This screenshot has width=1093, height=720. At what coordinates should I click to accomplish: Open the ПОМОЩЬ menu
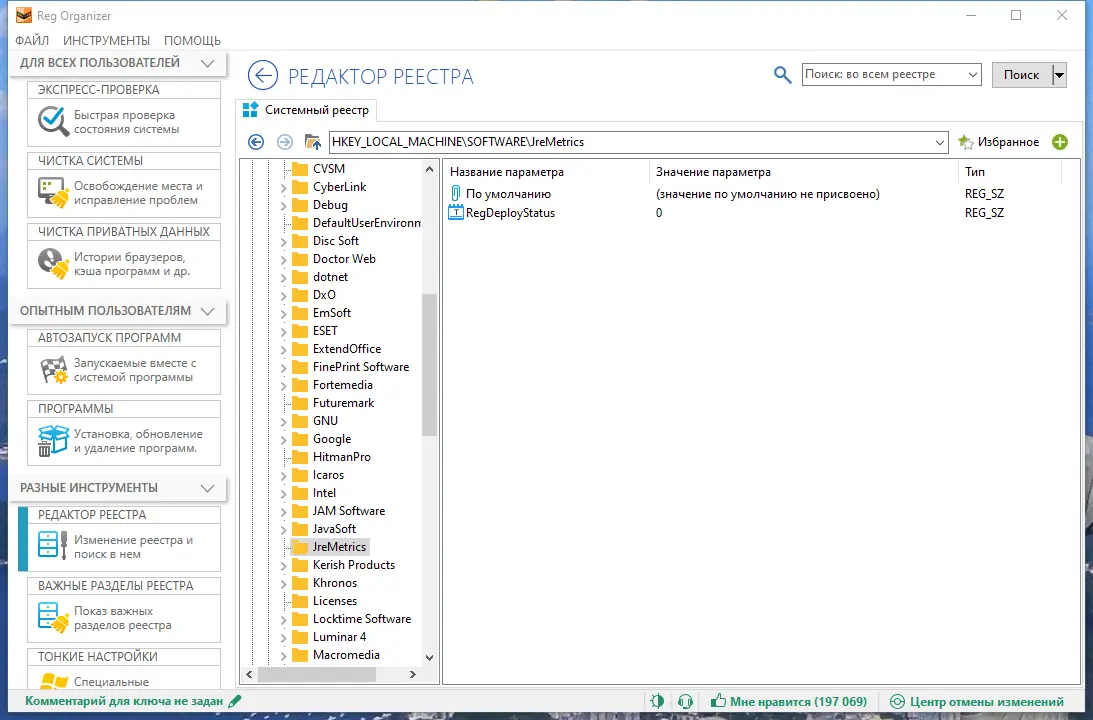[x=192, y=40]
